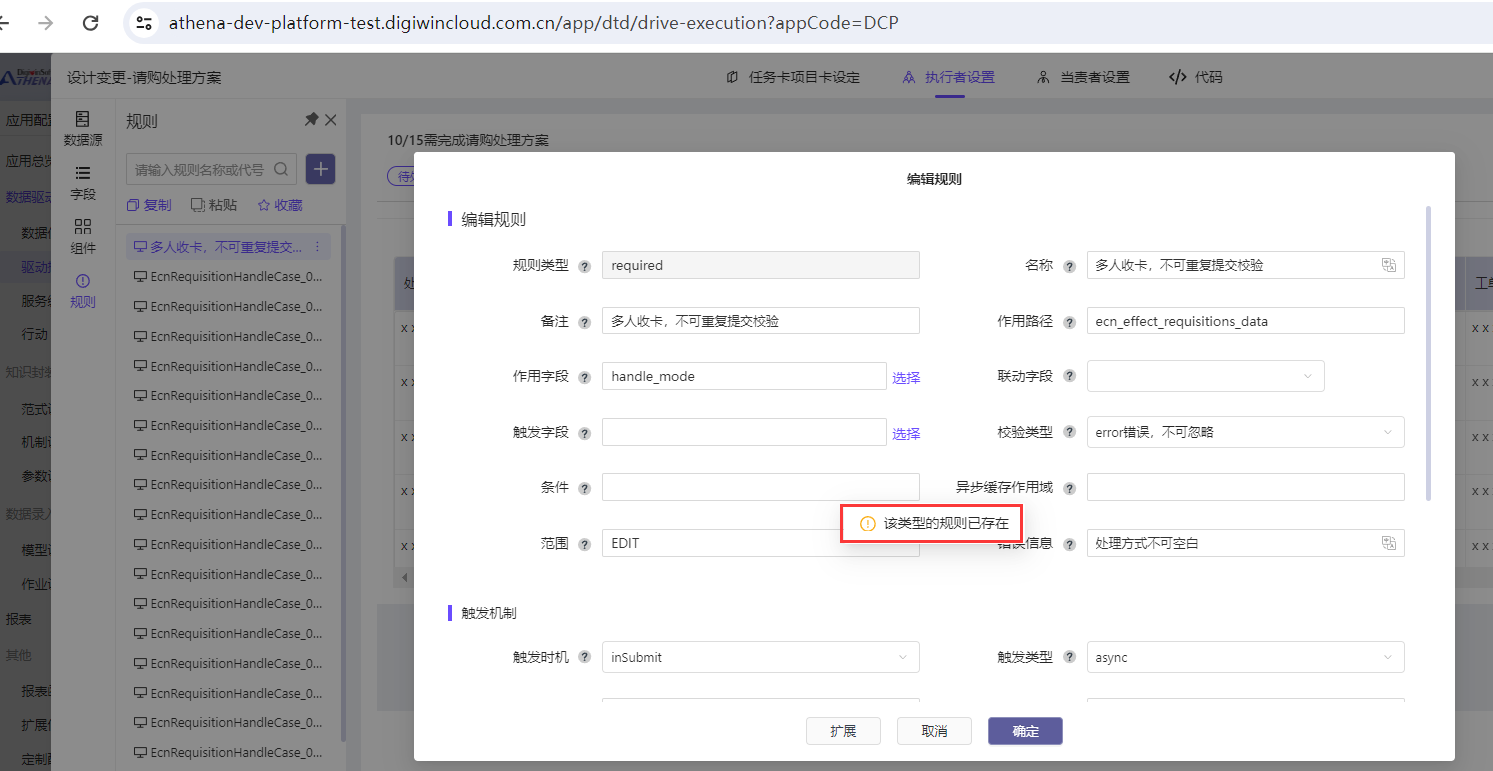1493x771 pixels.
Task: Focus the handle_mode 作用字段 input
Action: coord(744,376)
